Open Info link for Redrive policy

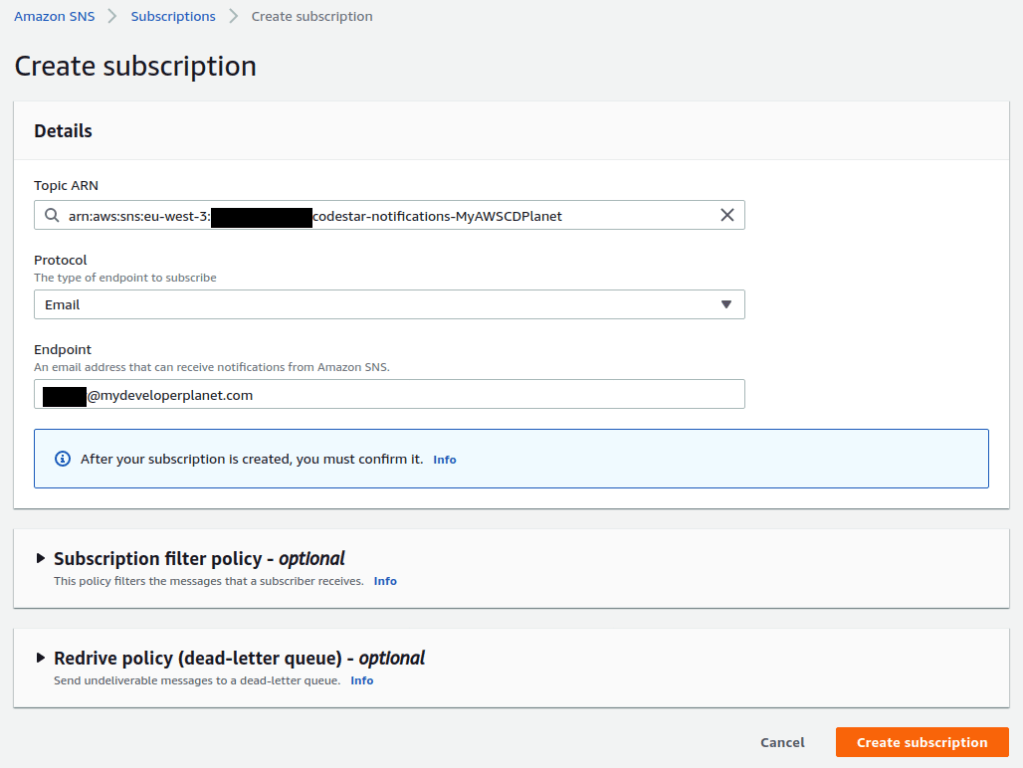361,681
